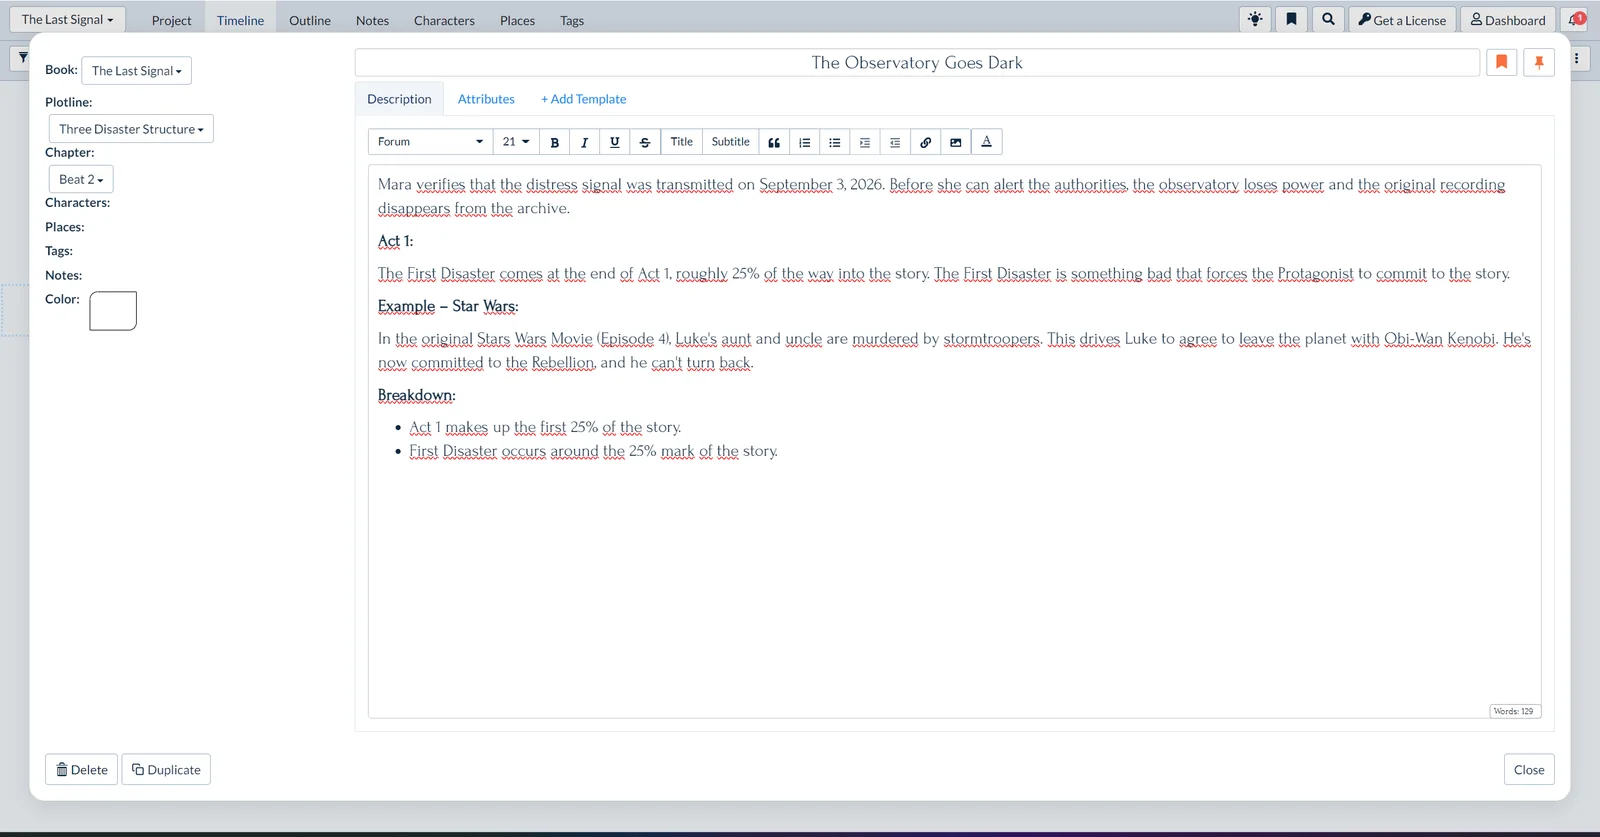This screenshot has height=837, width=1600.
Task: Edit the card title field
Action: (x=917, y=62)
